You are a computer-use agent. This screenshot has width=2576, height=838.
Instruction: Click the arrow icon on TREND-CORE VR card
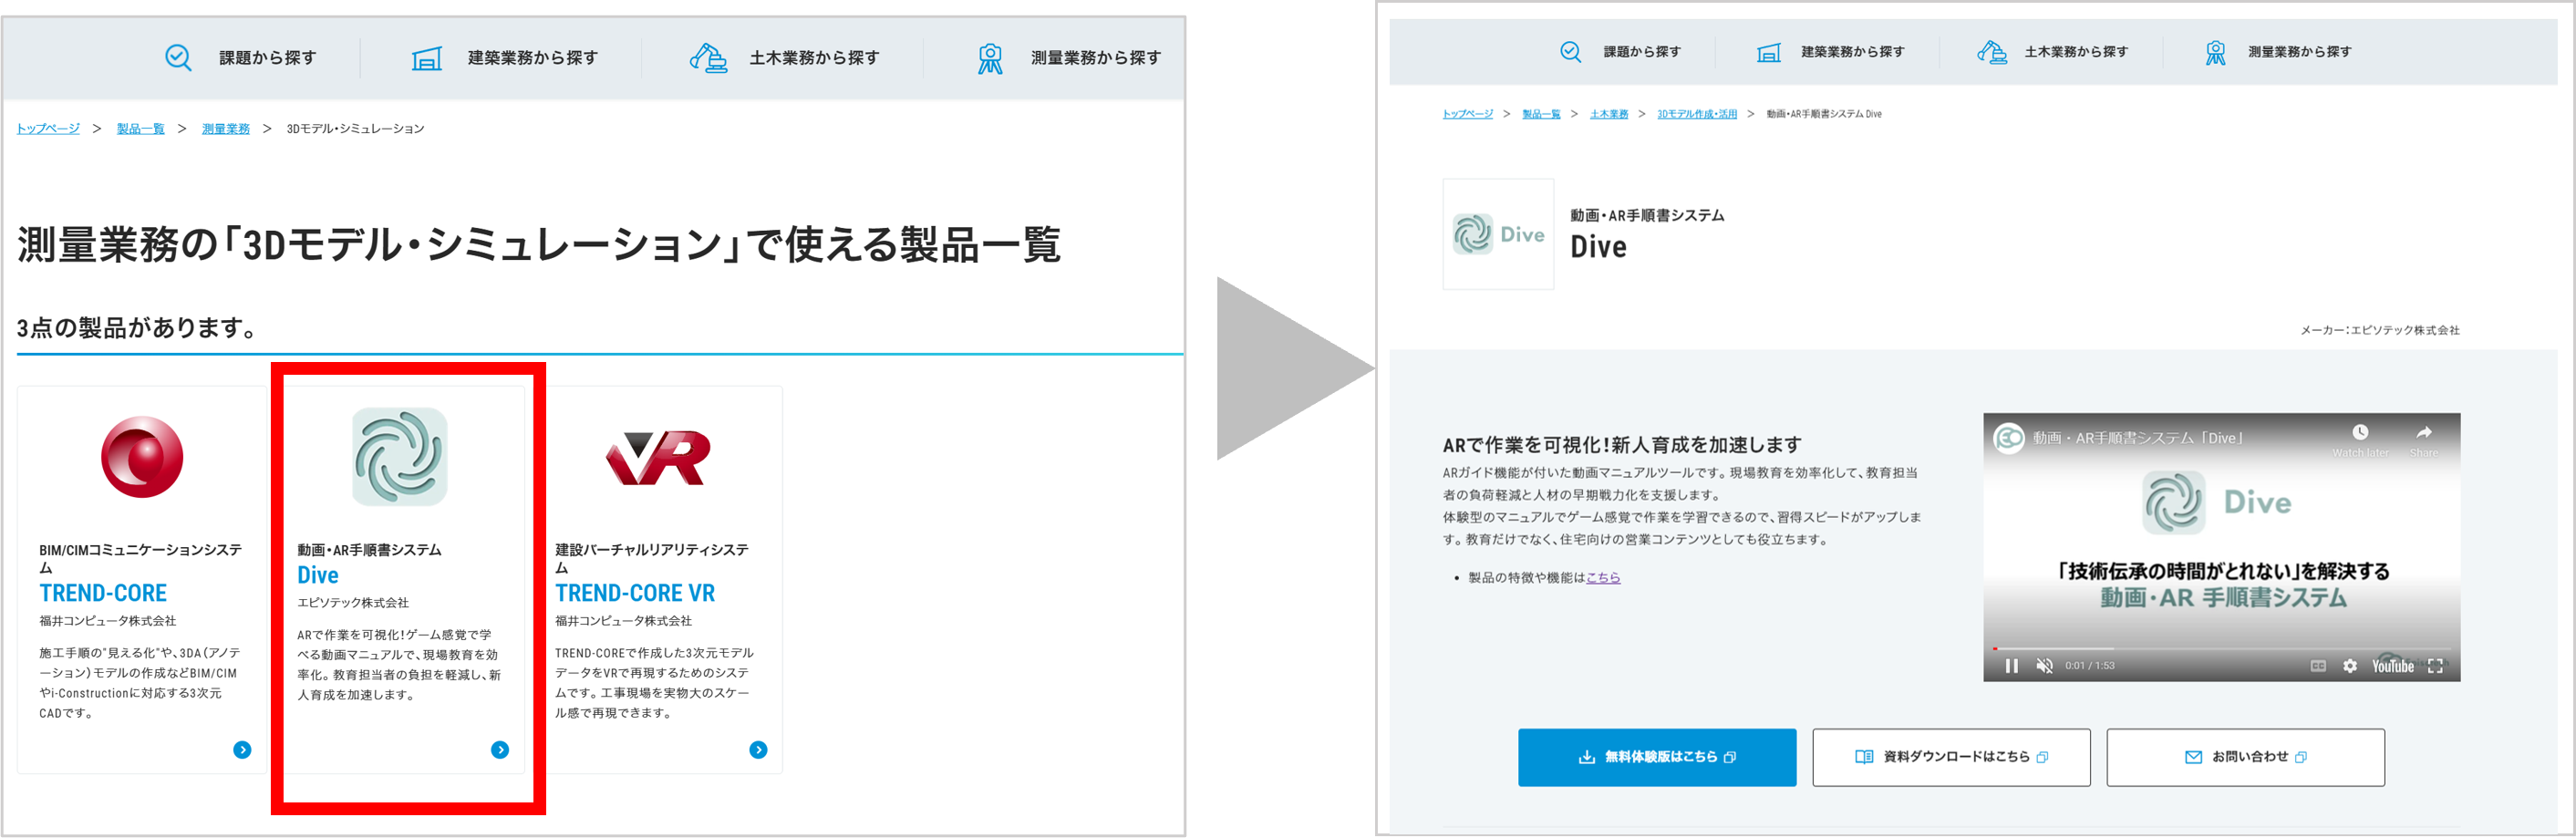pos(759,750)
